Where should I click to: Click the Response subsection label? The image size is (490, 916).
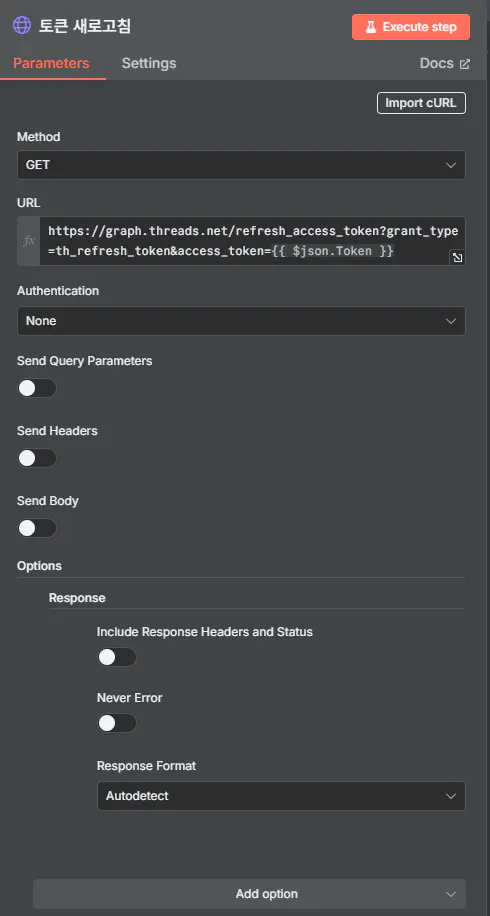pos(77,598)
